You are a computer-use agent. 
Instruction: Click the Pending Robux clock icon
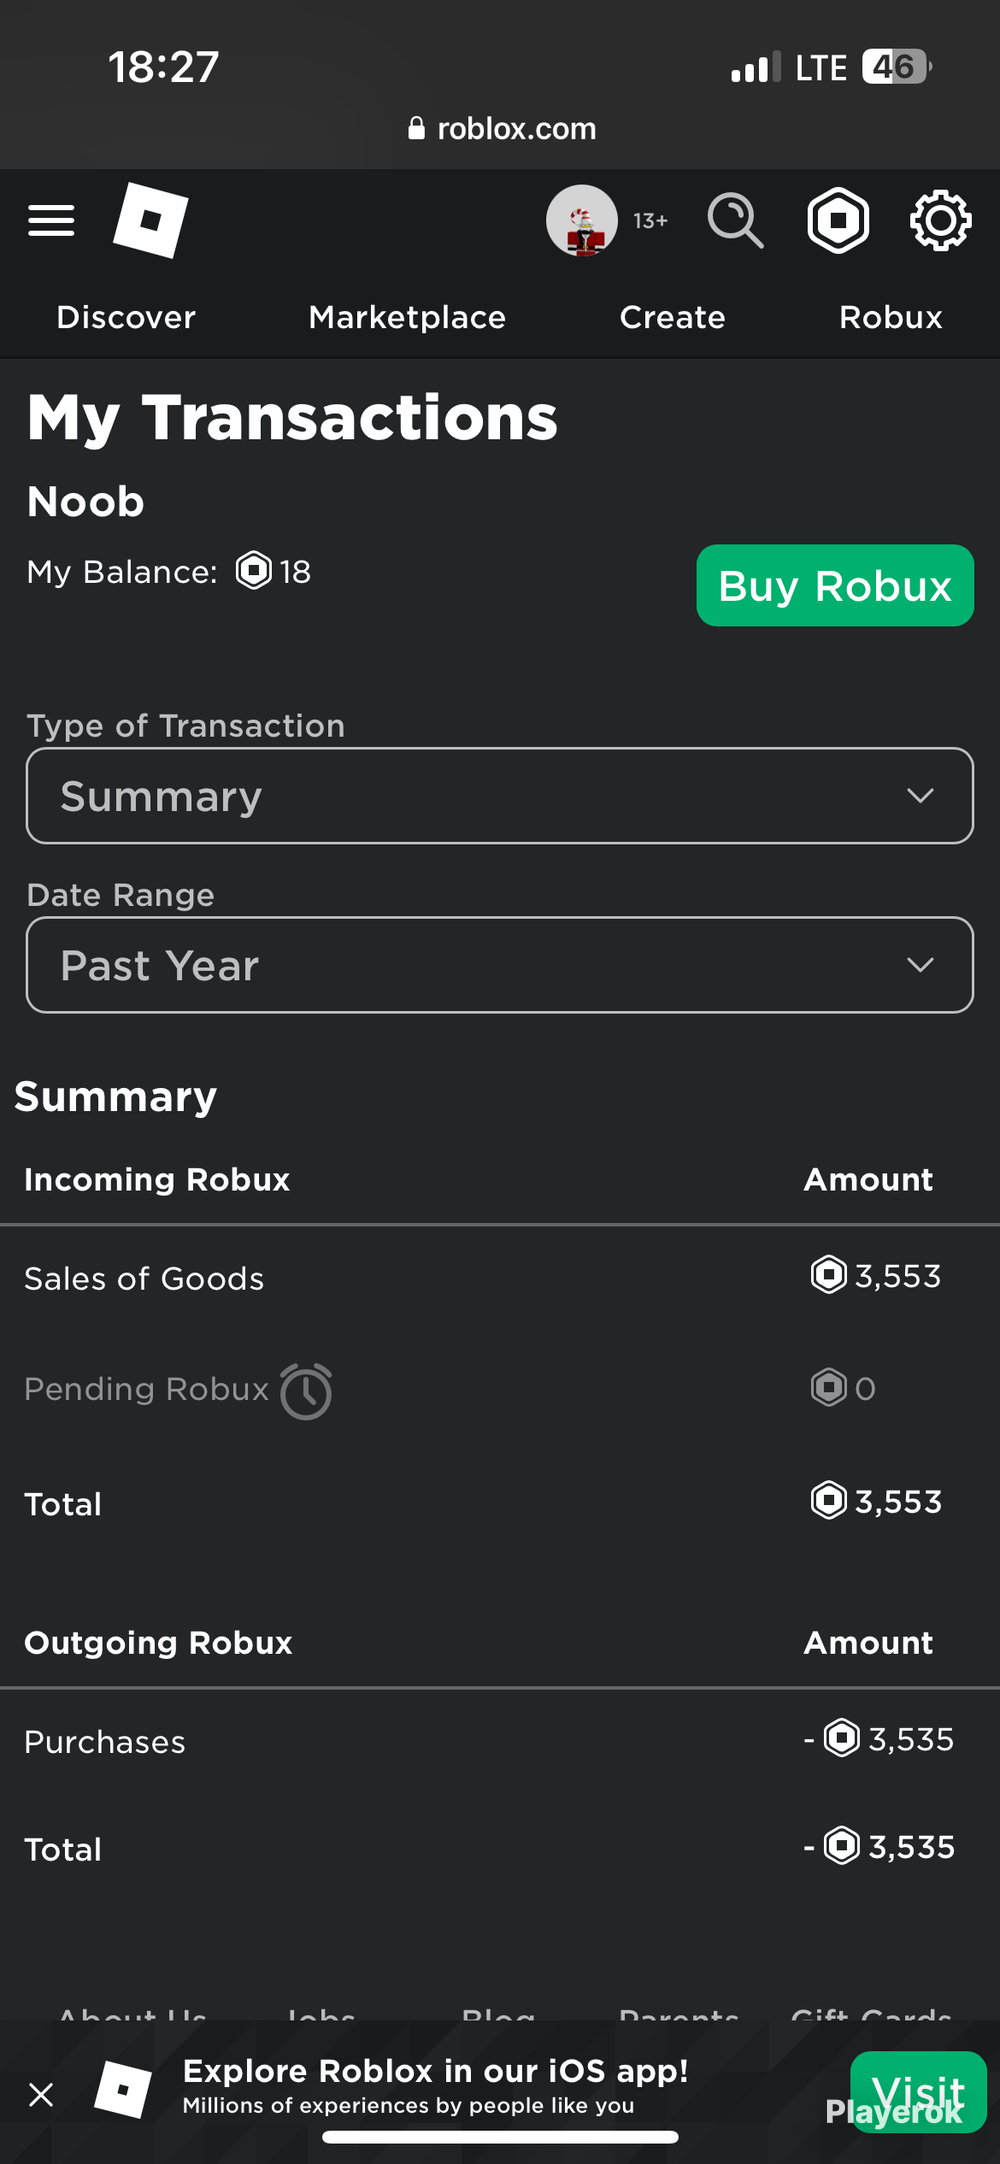[306, 1391]
